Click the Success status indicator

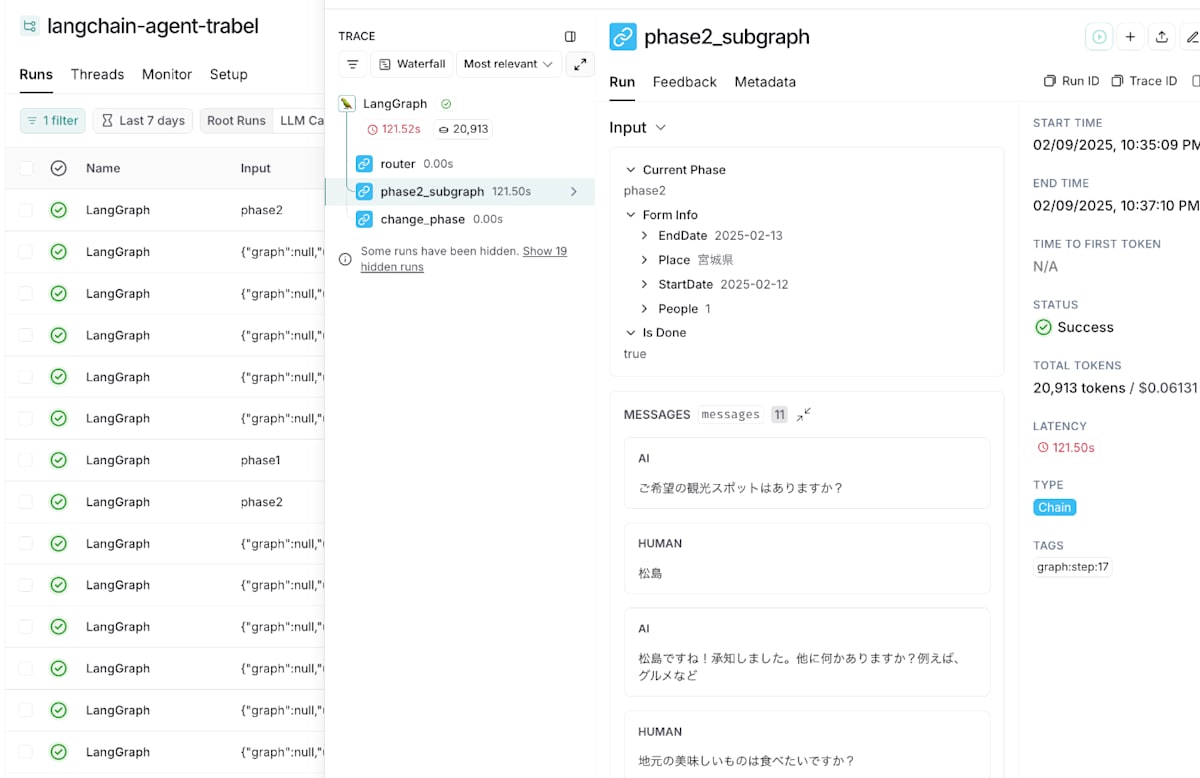click(1073, 327)
